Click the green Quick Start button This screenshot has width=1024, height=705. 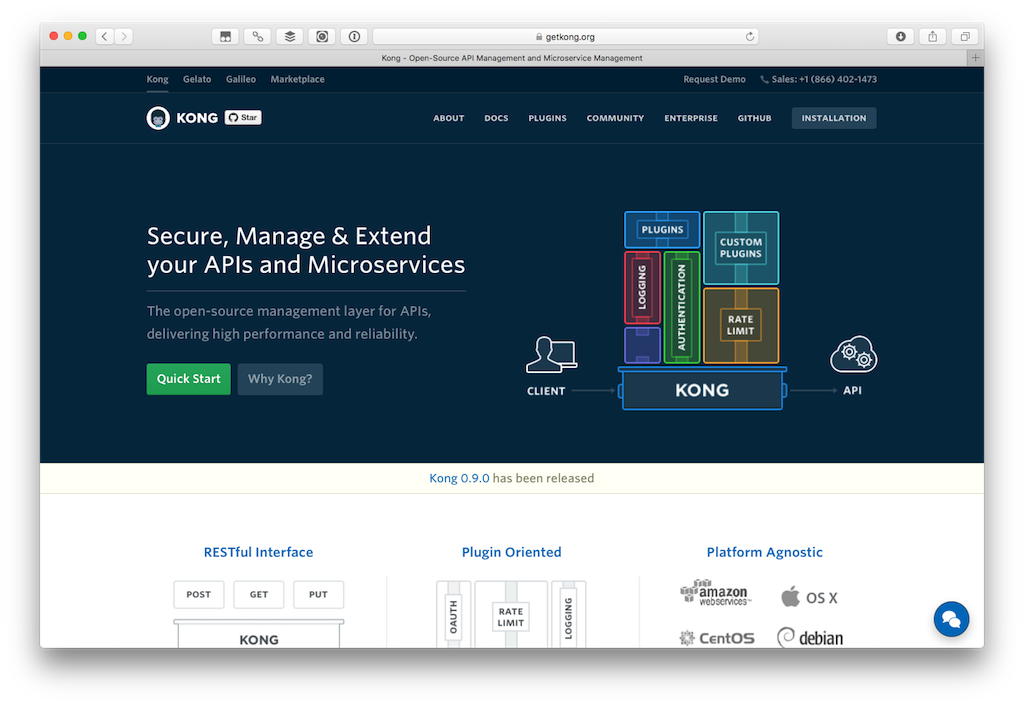point(189,379)
